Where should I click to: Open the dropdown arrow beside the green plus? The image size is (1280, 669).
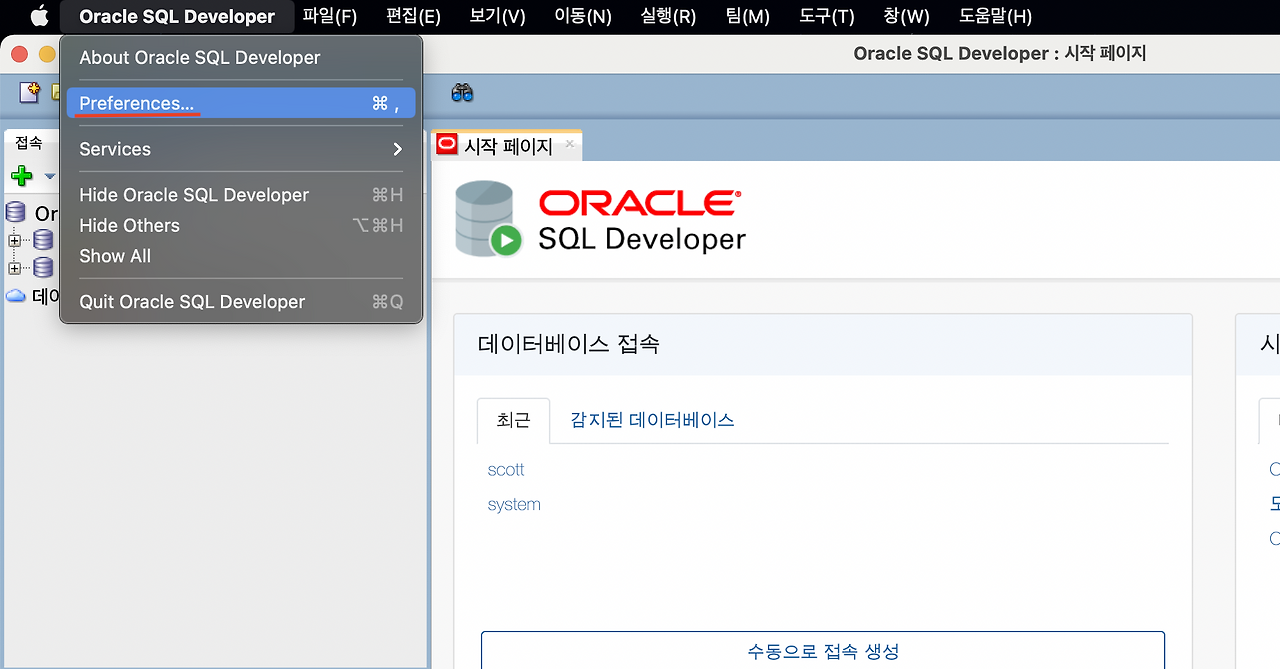[48, 177]
